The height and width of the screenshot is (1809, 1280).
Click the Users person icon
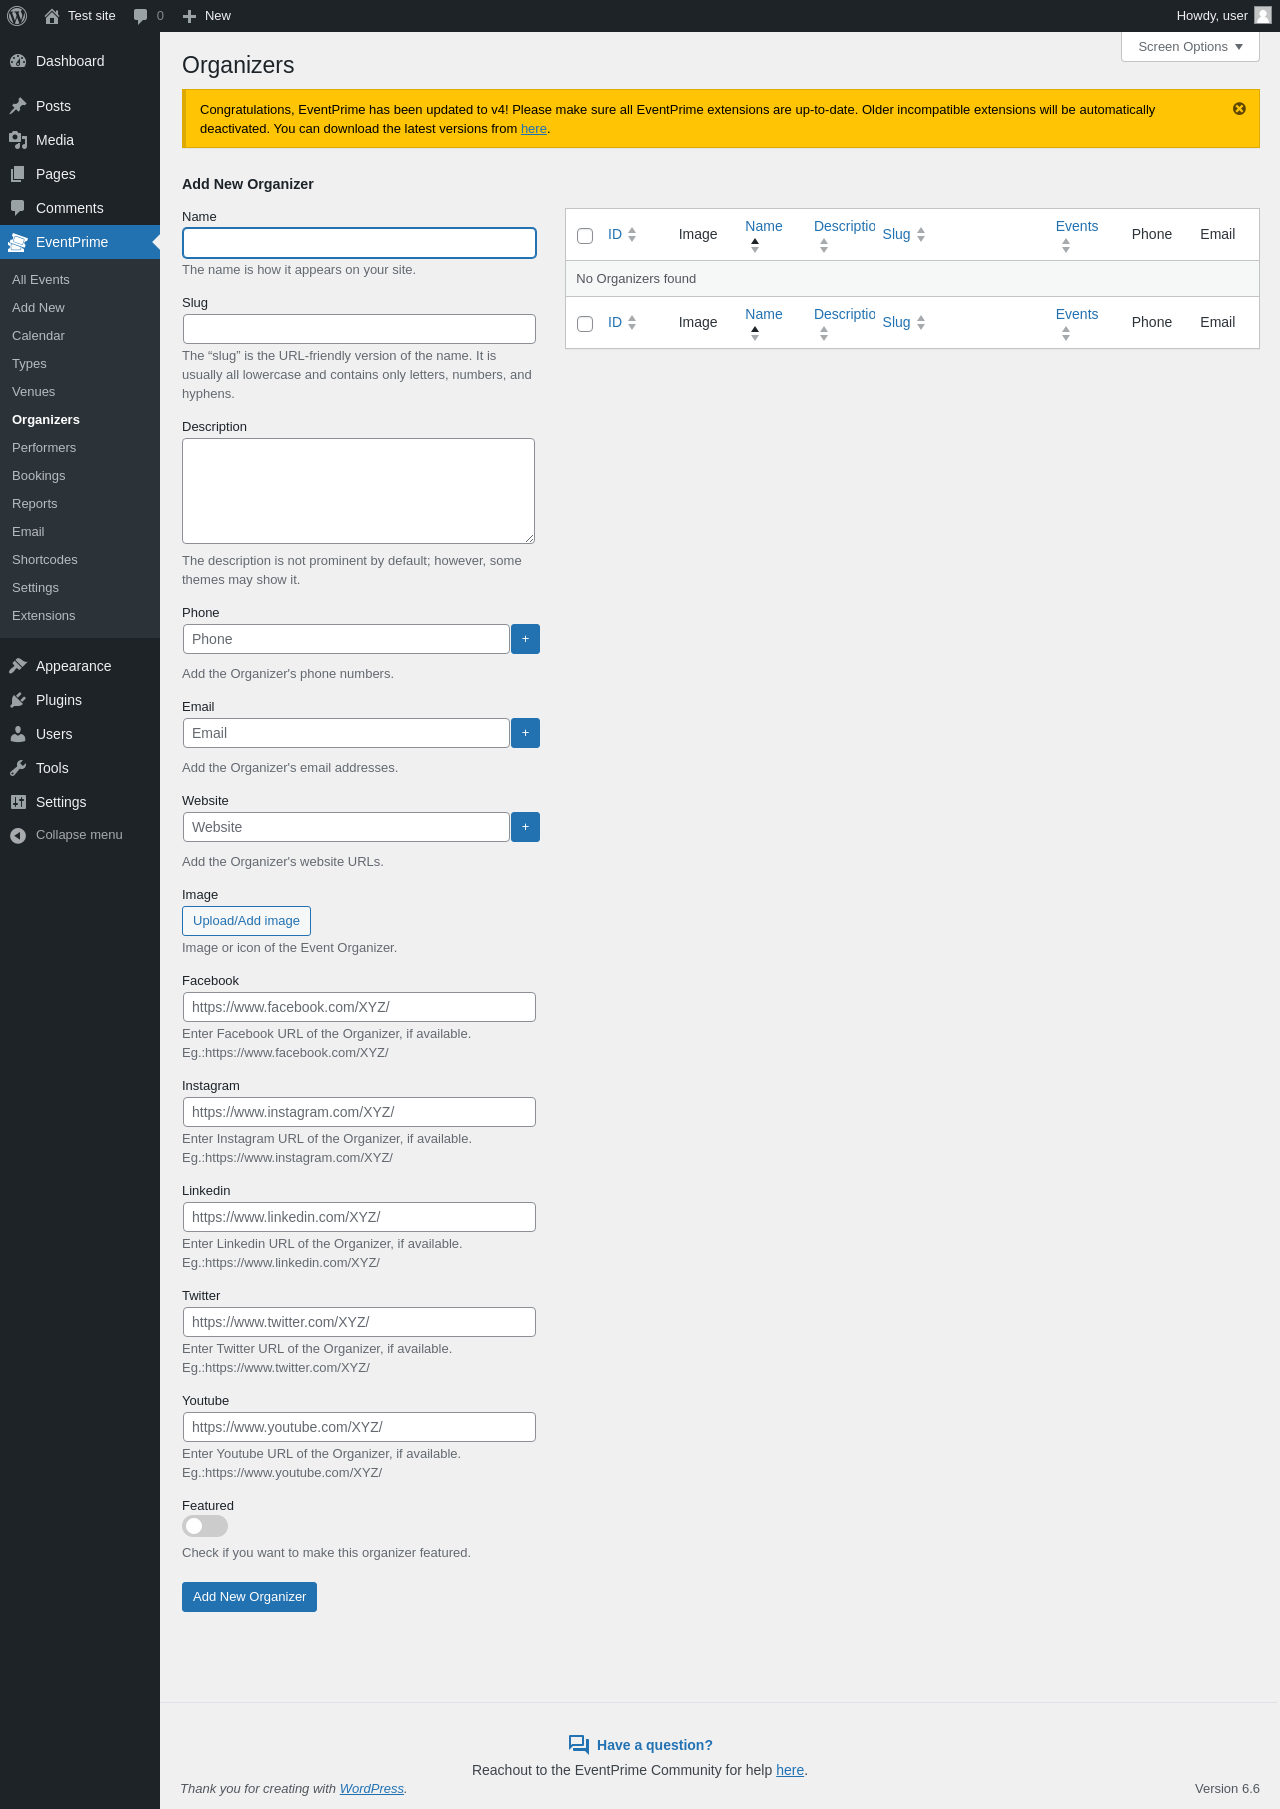(18, 734)
